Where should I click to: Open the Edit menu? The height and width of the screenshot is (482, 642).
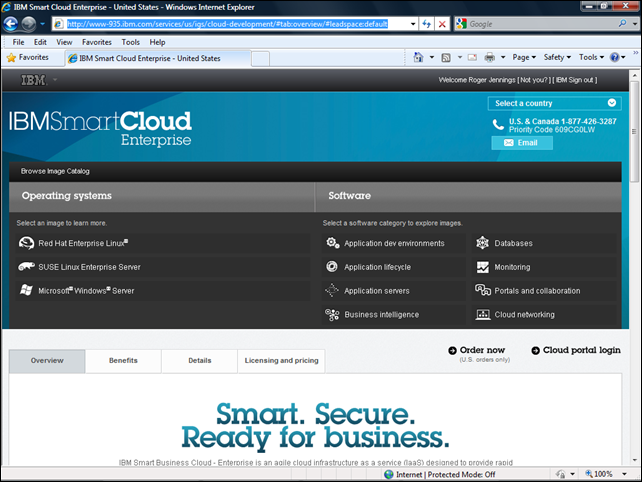pyautogui.click(x=40, y=42)
